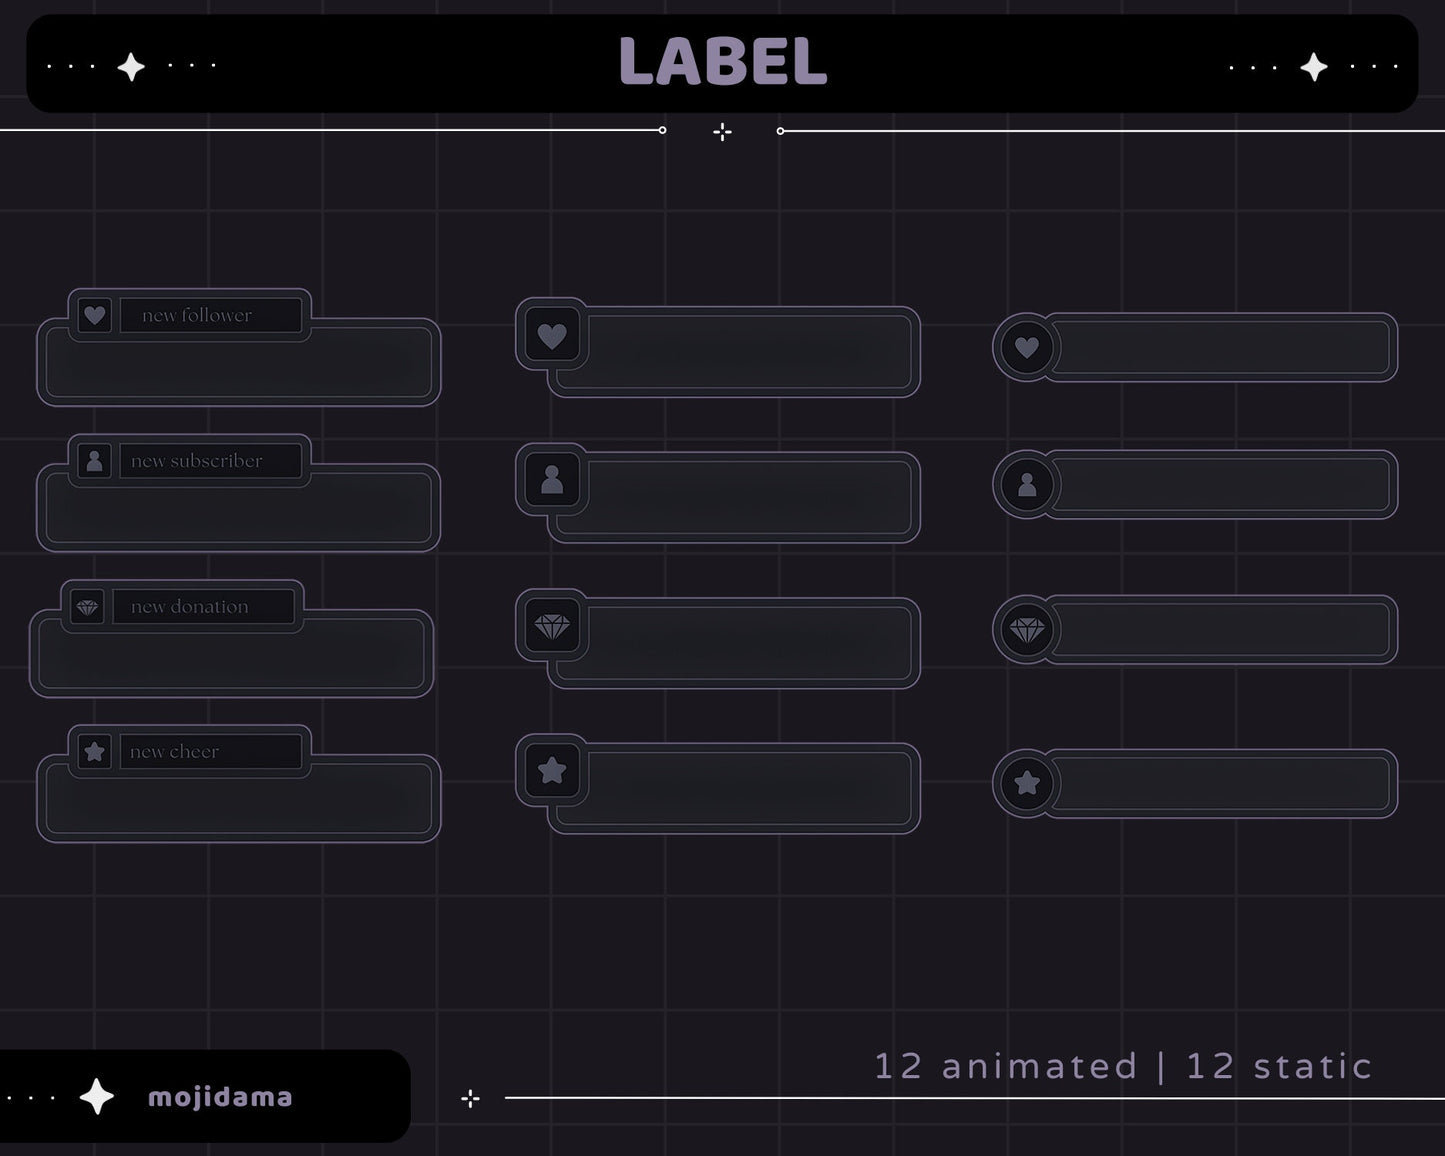Select the rounded-square person icon in the middle column

point(552,481)
